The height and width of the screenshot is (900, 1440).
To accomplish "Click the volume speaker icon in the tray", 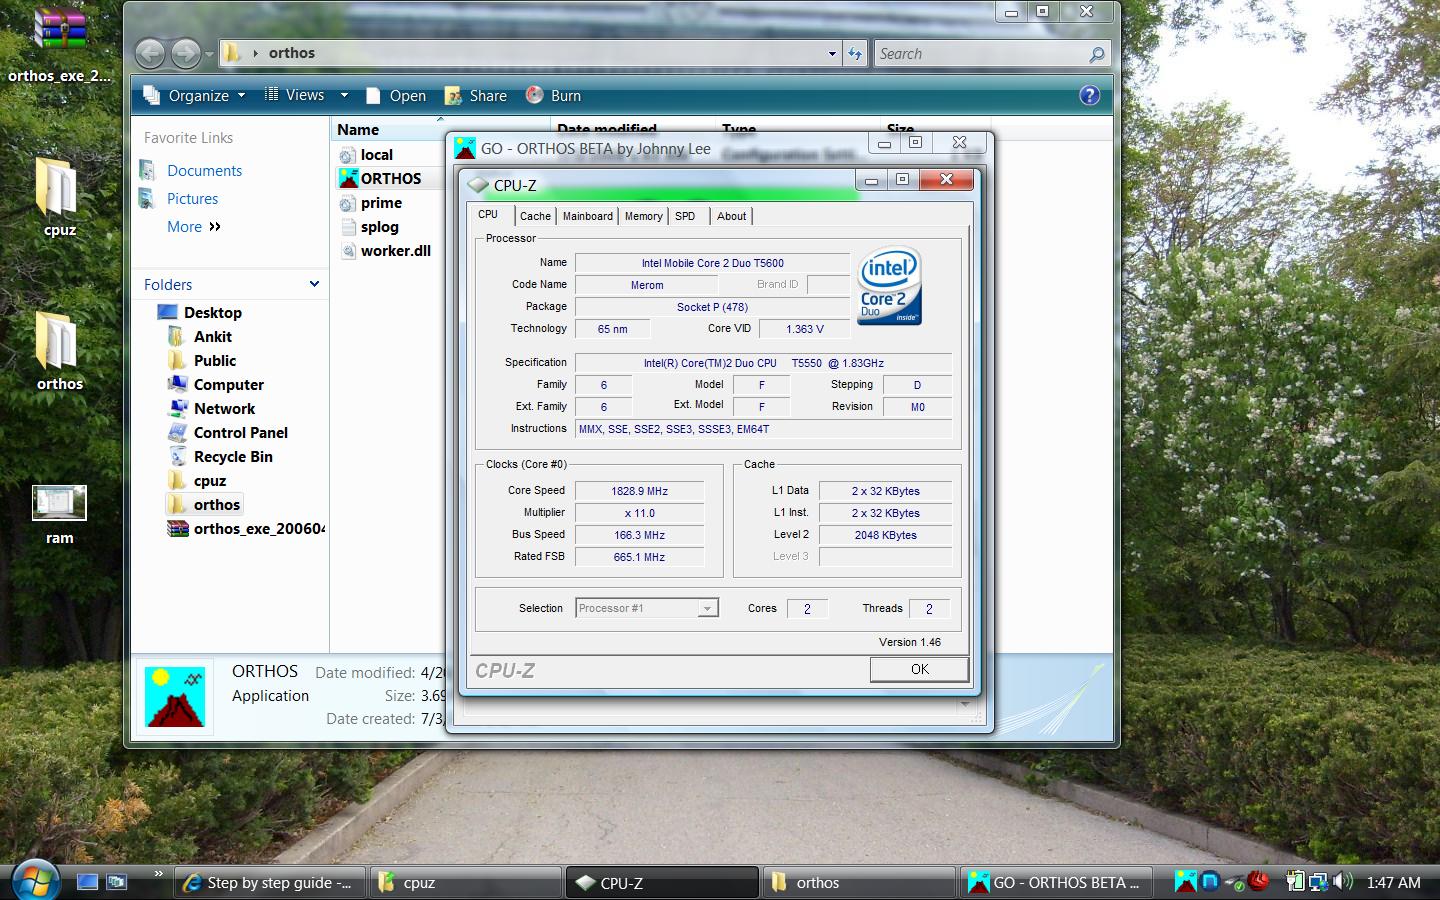I will point(1343,882).
